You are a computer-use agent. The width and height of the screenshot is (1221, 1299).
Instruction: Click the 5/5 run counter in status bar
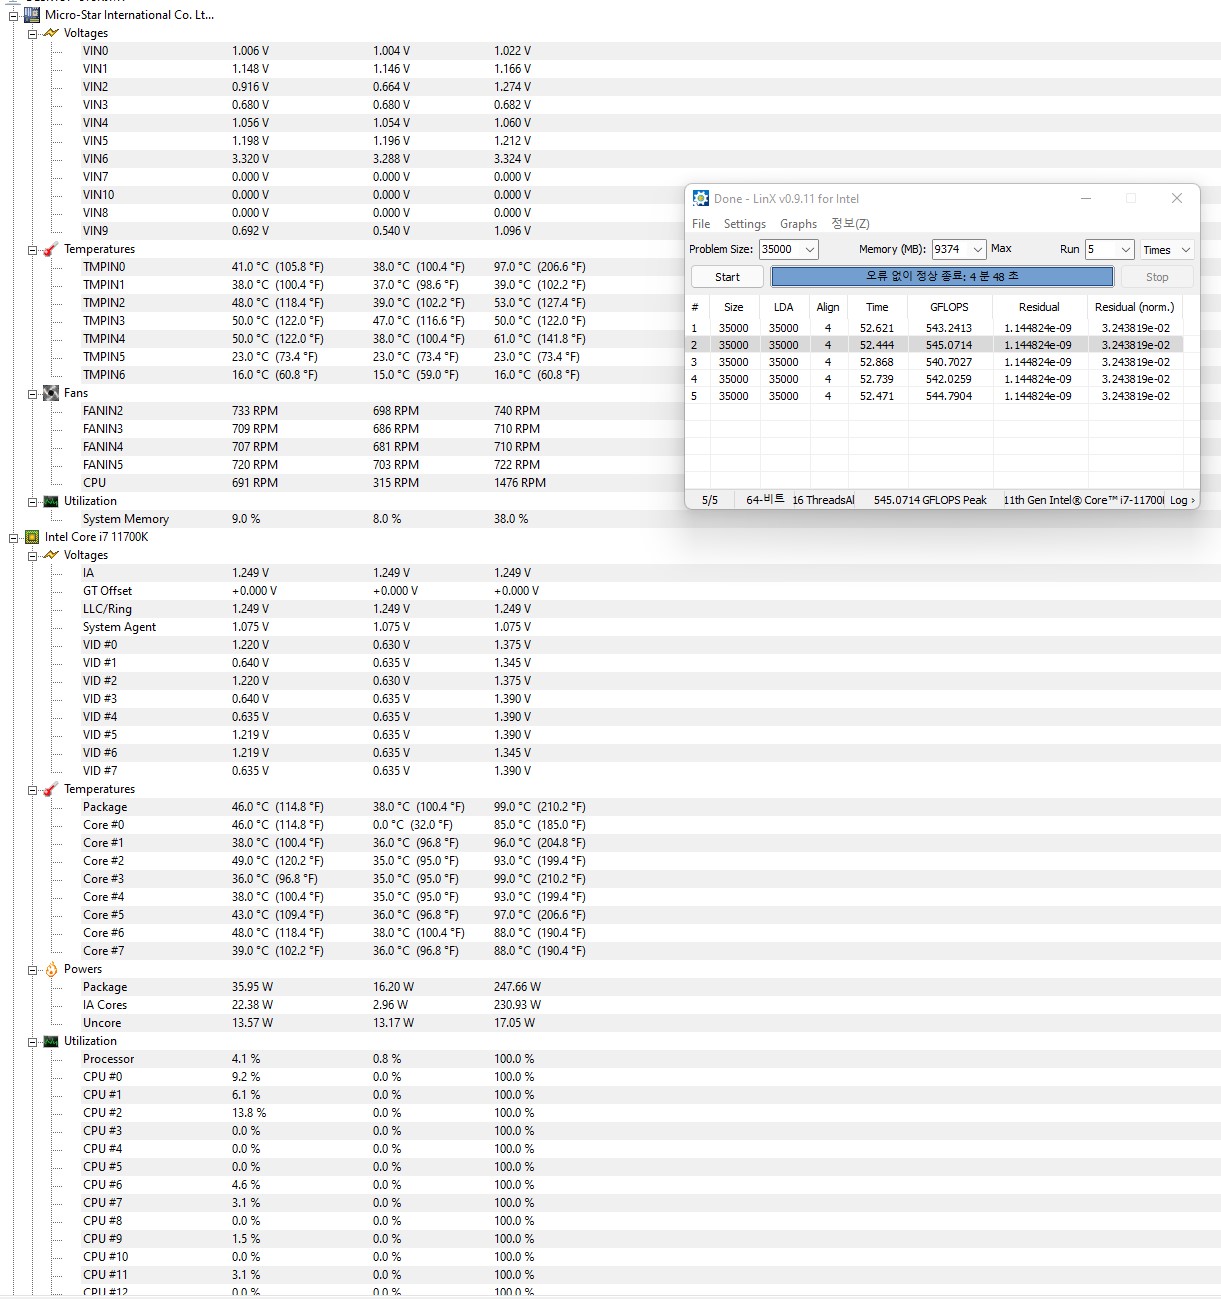(x=710, y=500)
